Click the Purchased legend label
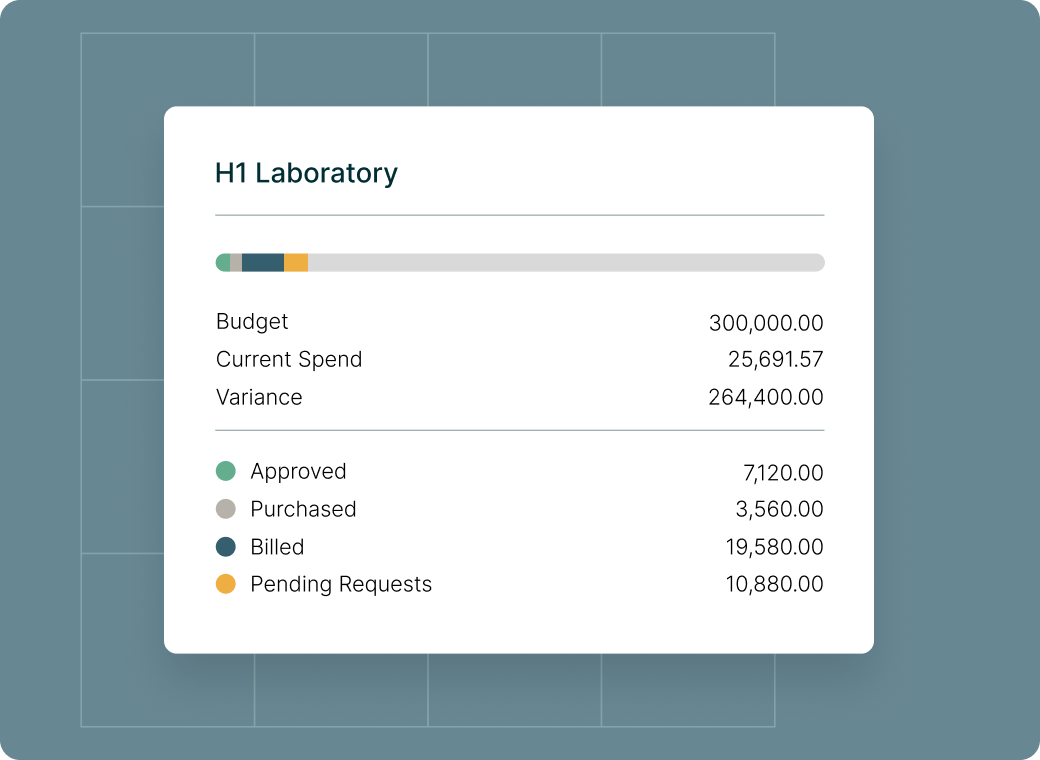 click(x=303, y=509)
